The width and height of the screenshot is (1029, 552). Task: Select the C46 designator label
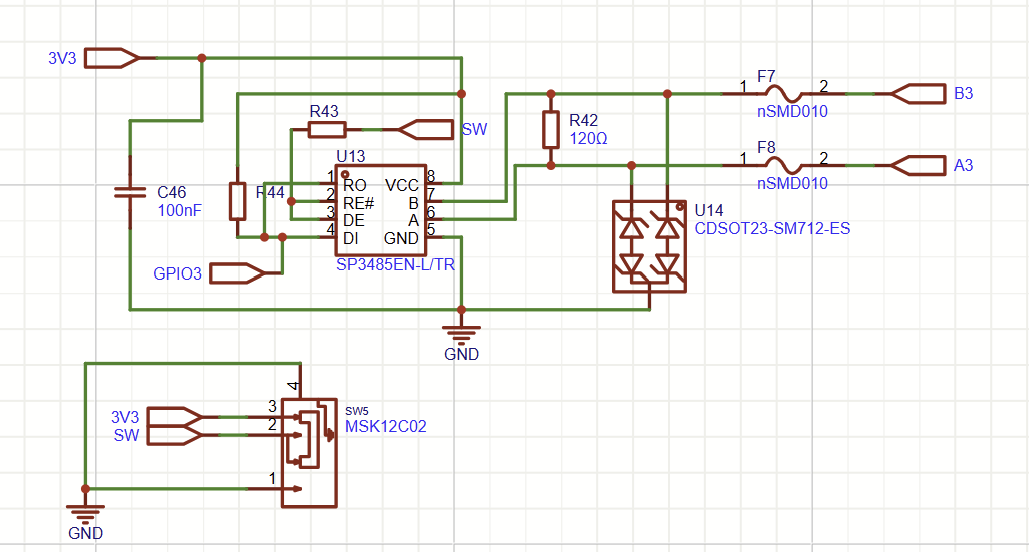171,192
